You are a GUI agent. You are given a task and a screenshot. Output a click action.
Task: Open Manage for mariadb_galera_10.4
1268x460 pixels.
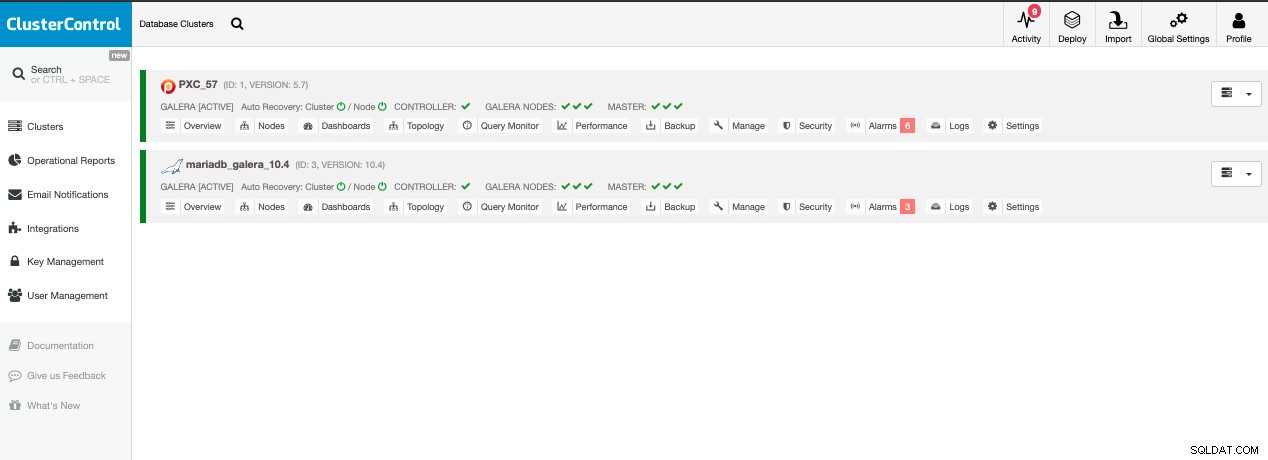pos(739,207)
